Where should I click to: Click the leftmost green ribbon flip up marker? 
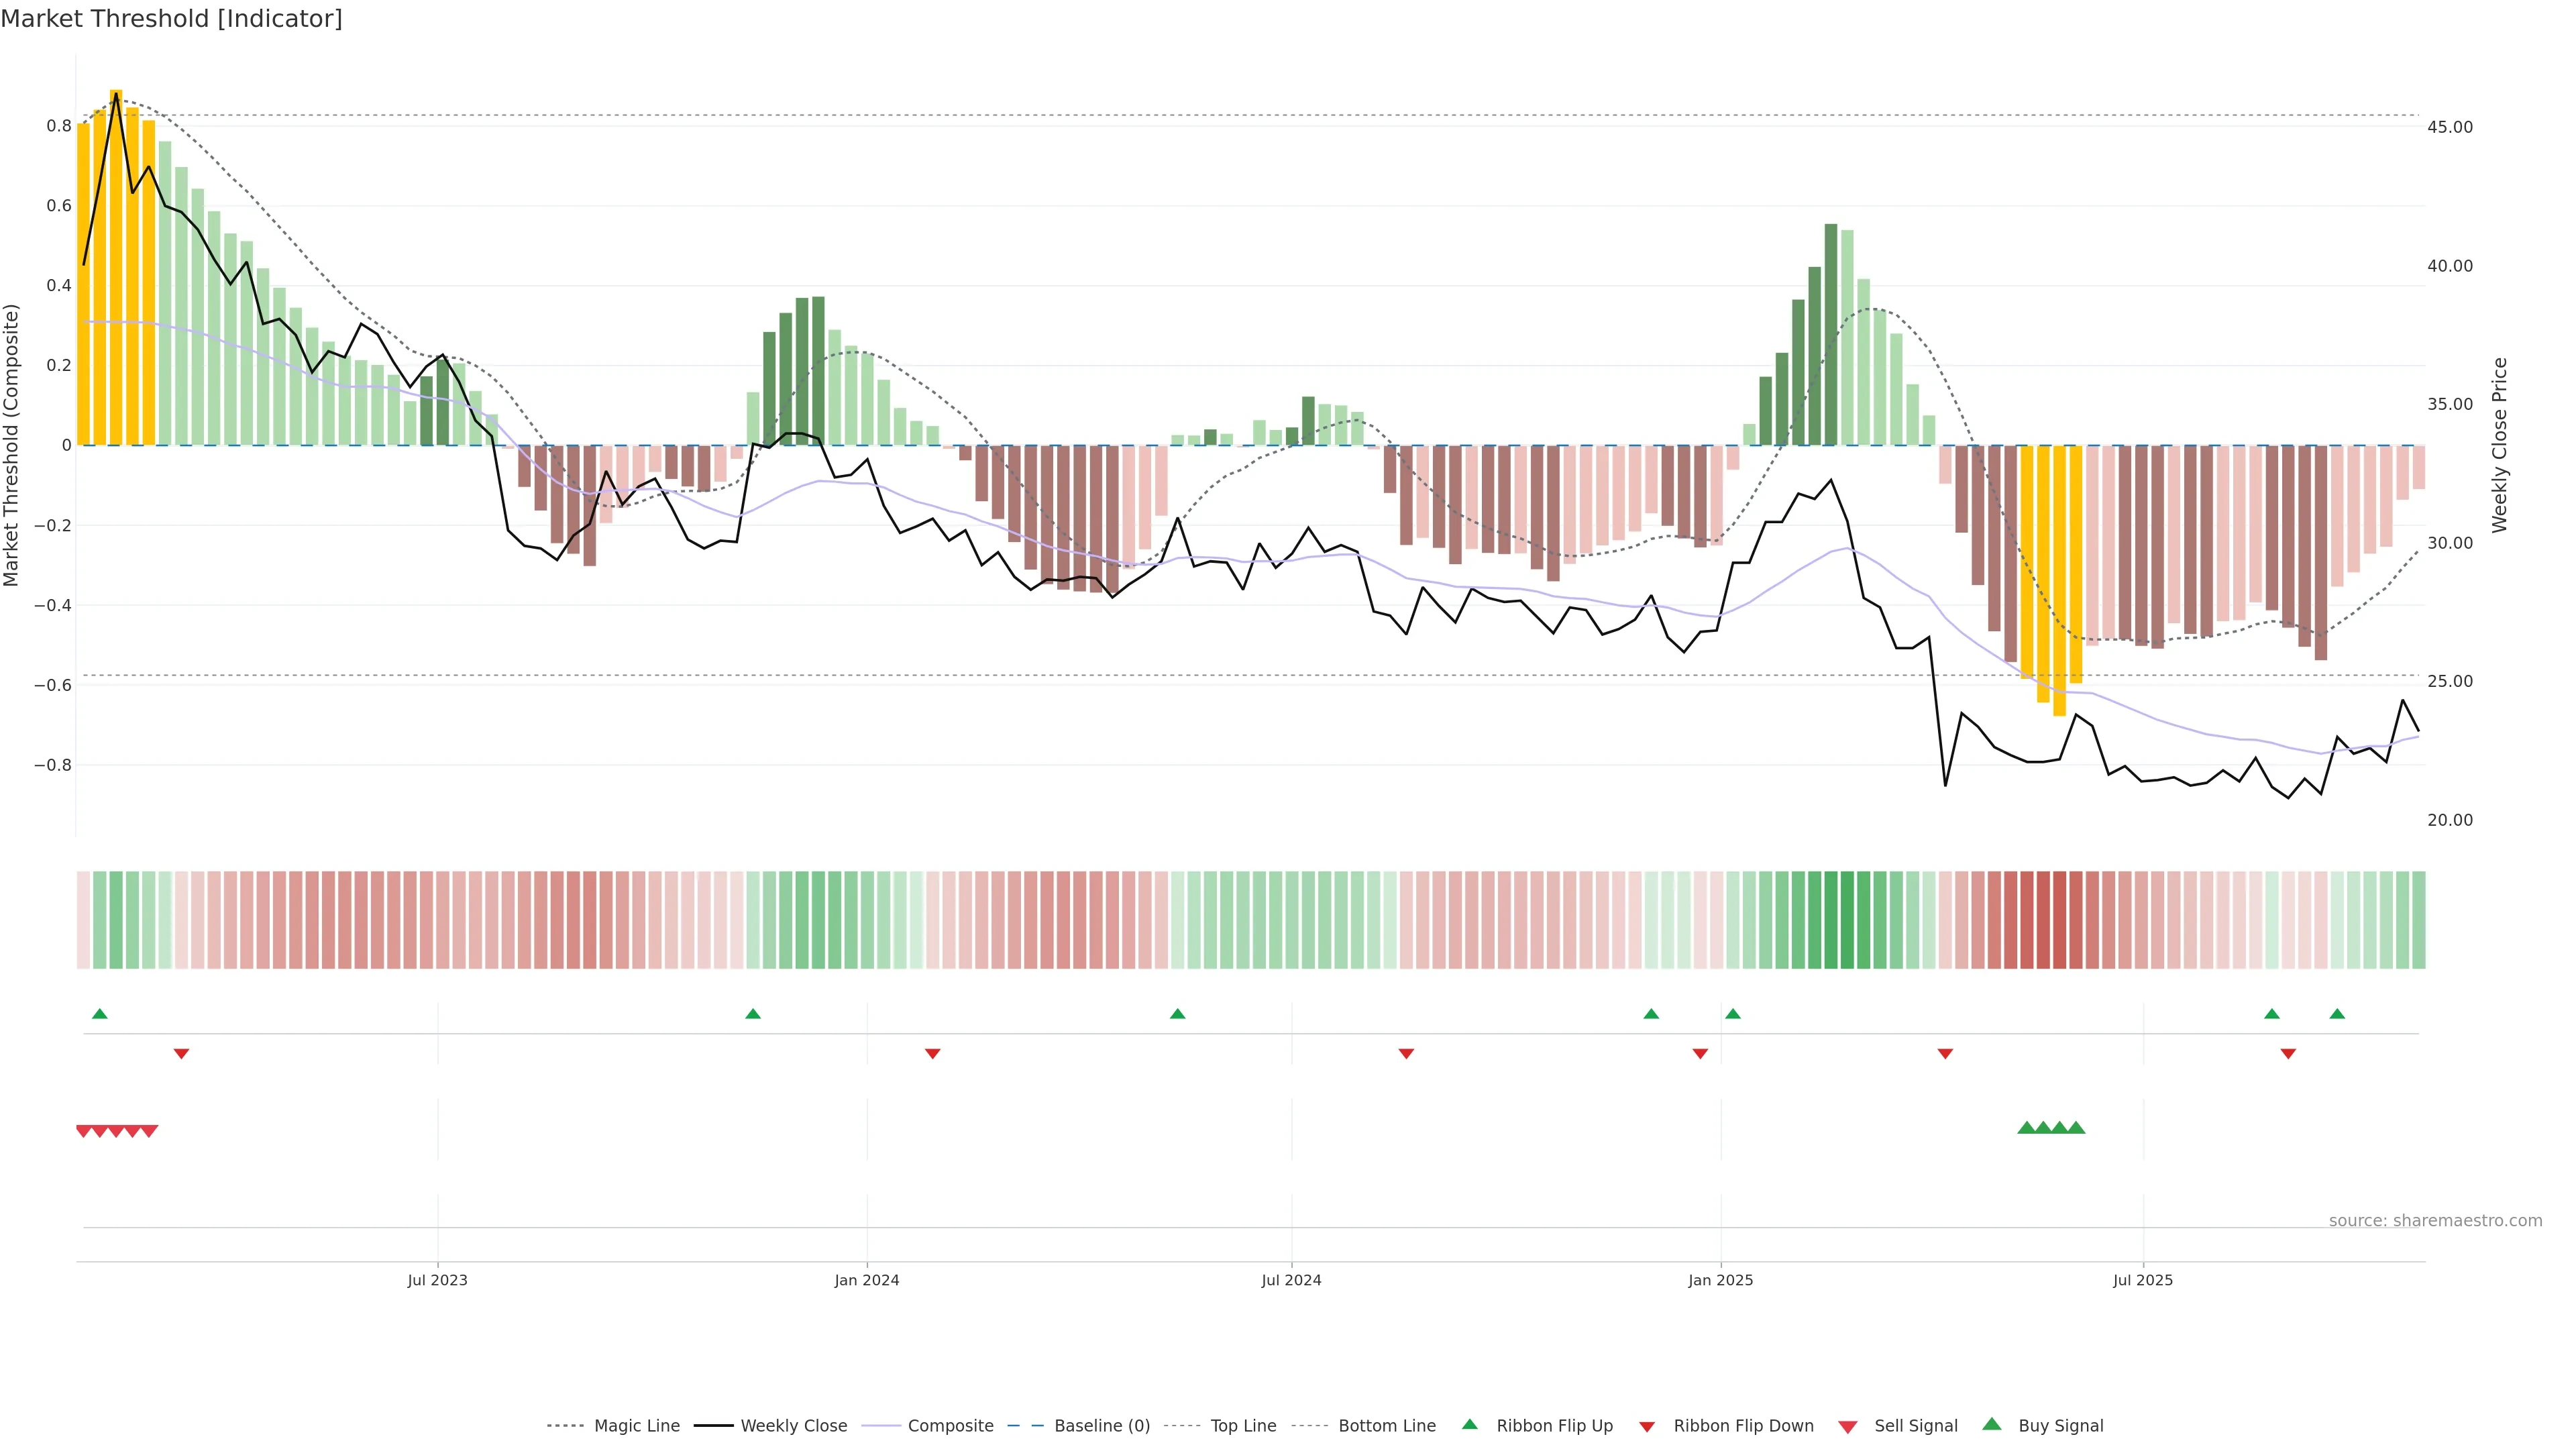pos(99,1014)
